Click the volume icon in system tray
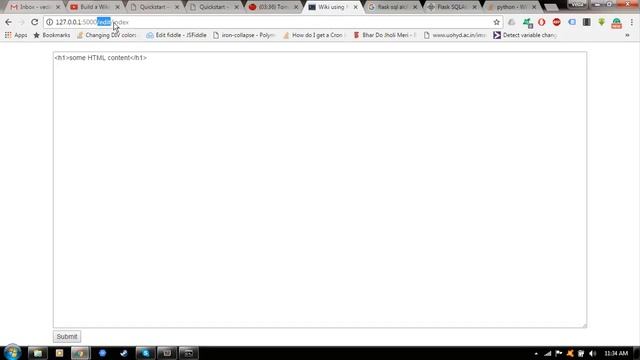Image resolution: width=640 pixels, height=360 pixels. [x=593, y=353]
